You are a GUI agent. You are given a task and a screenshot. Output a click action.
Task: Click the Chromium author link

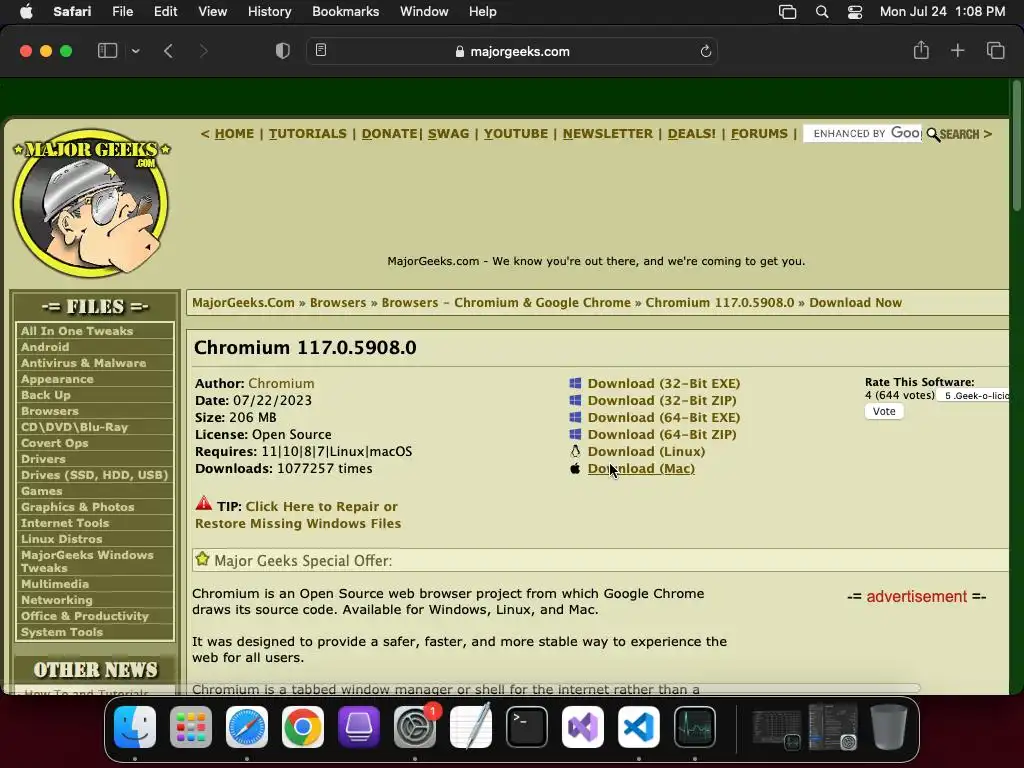[281, 383]
